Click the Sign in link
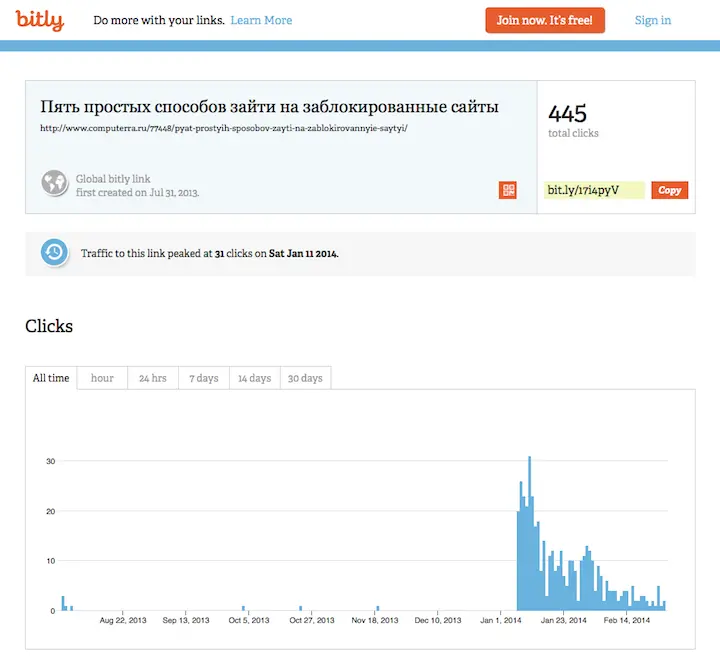 coord(653,20)
